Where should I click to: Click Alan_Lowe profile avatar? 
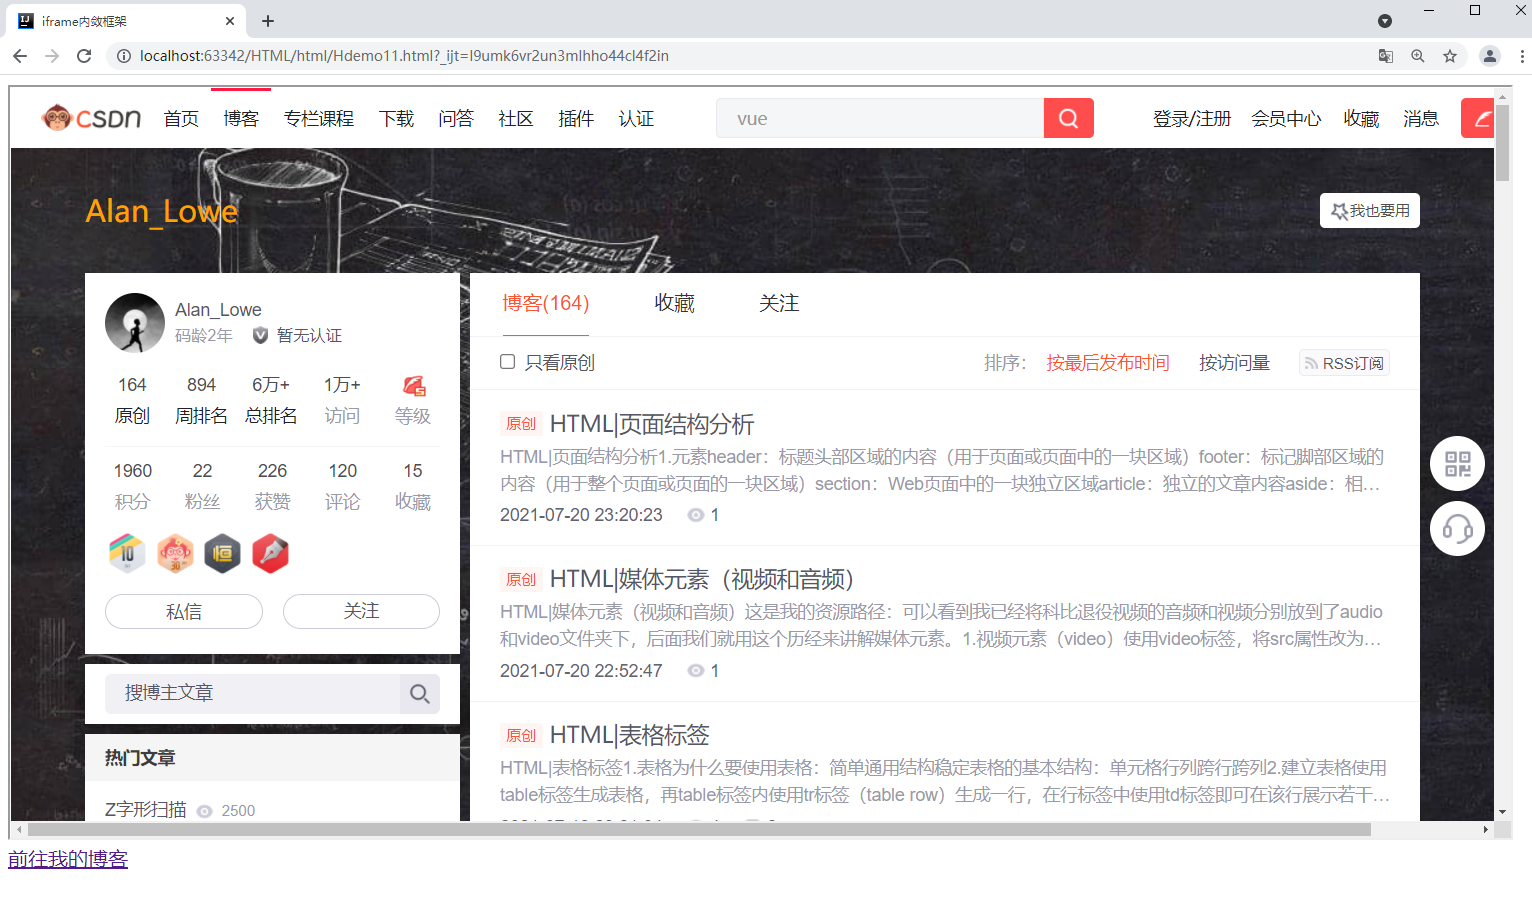coord(135,323)
